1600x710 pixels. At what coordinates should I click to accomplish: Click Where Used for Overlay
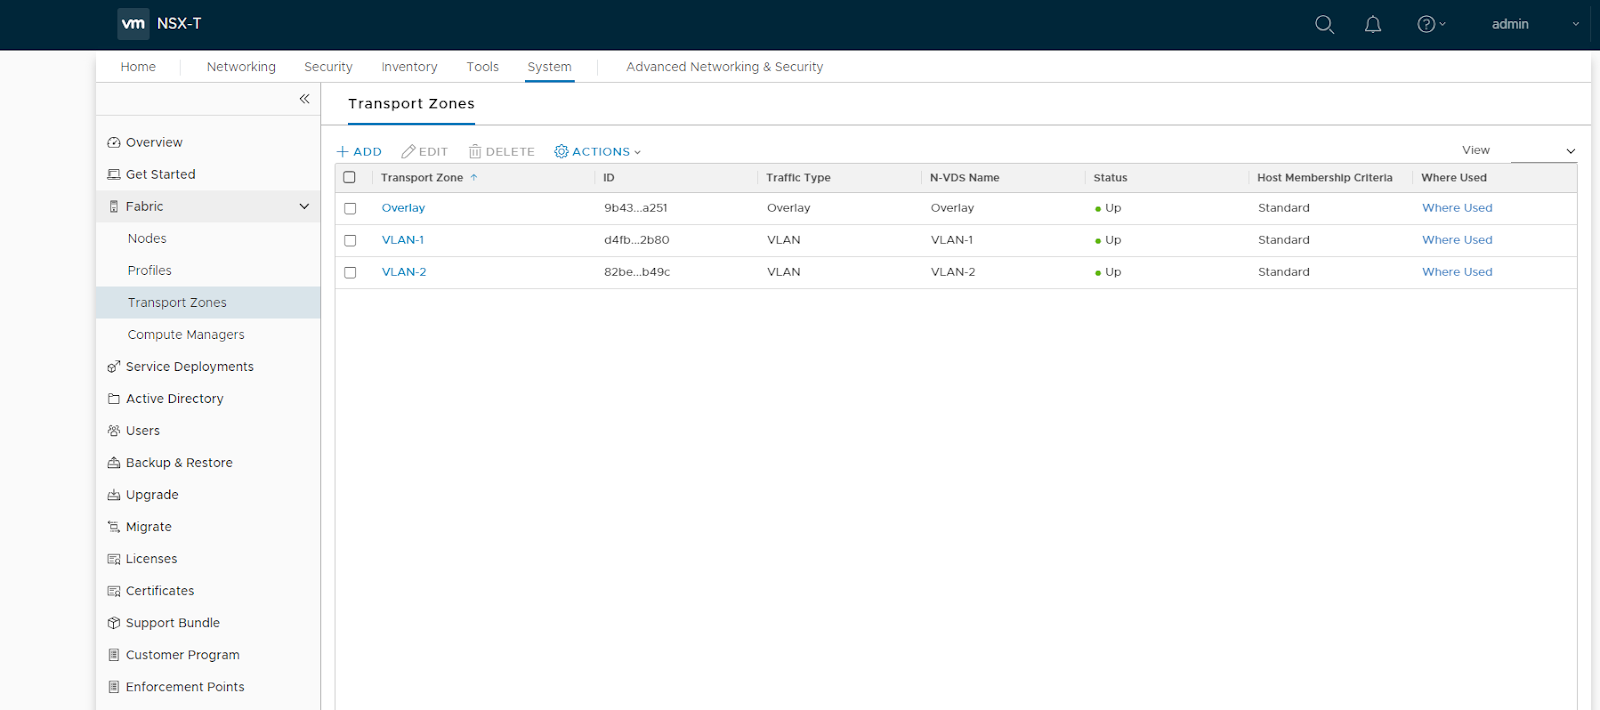[1457, 208]
